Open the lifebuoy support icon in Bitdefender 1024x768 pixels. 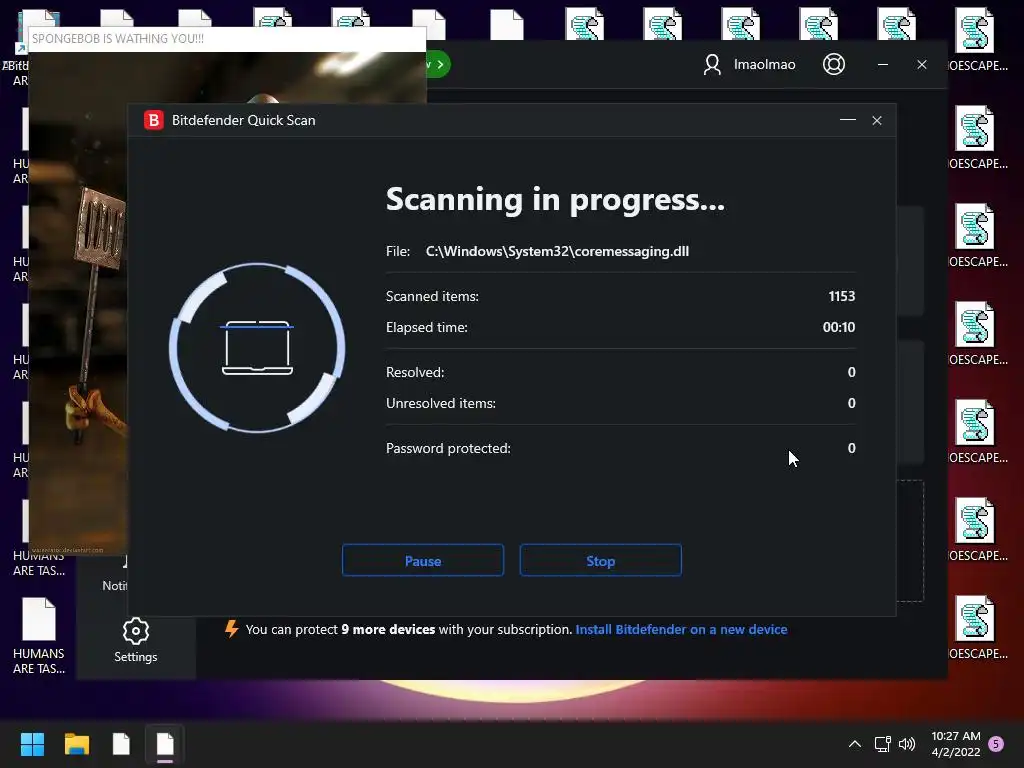[834, 64]
